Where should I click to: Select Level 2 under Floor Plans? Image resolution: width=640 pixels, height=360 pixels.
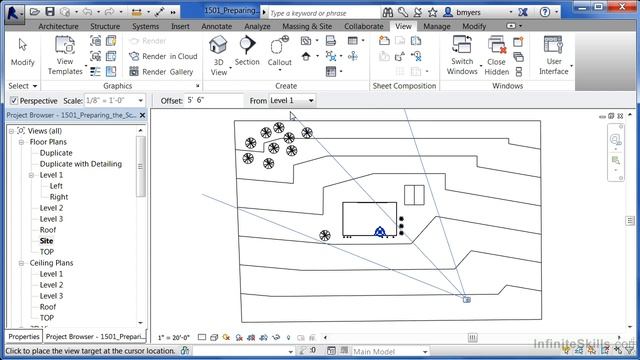click(51, 208)
